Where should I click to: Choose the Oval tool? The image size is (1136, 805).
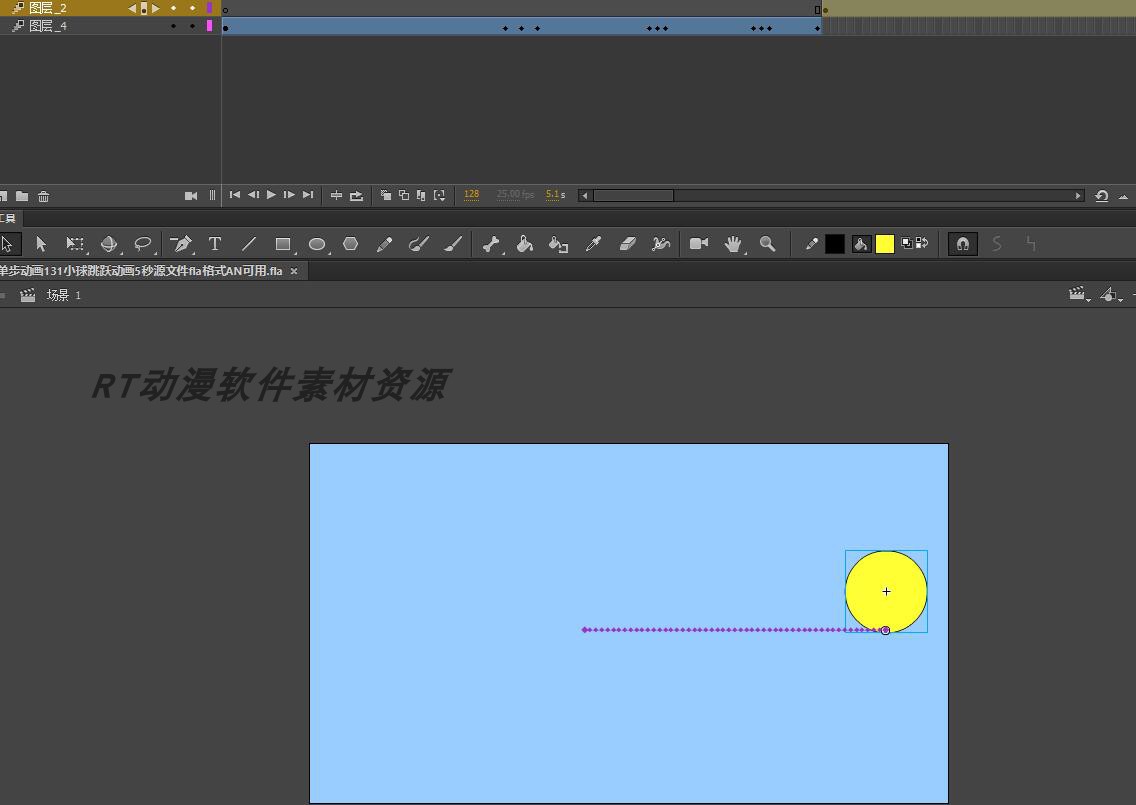click(x=317, y=244)
